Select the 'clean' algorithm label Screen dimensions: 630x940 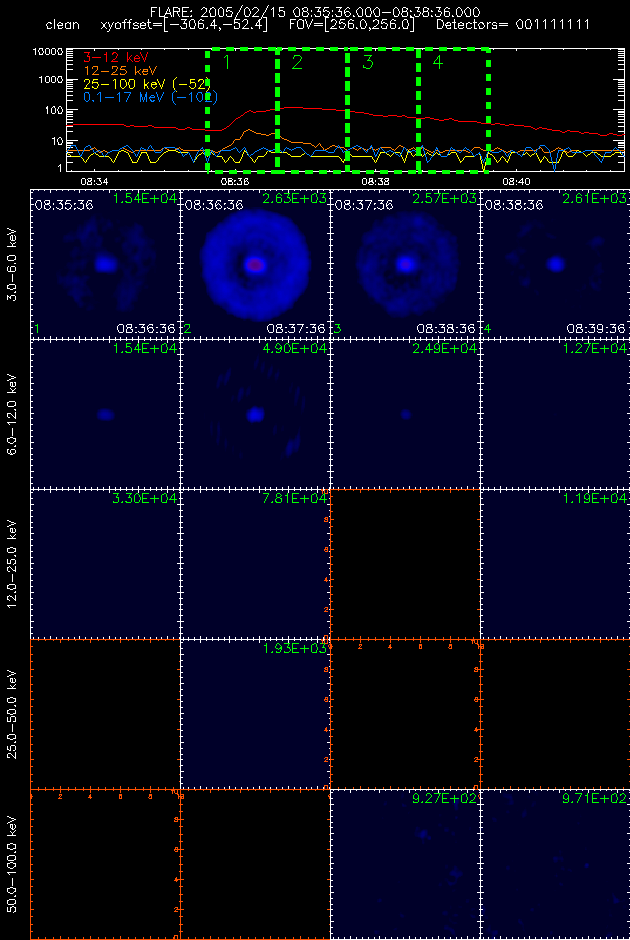coord(62,26)
